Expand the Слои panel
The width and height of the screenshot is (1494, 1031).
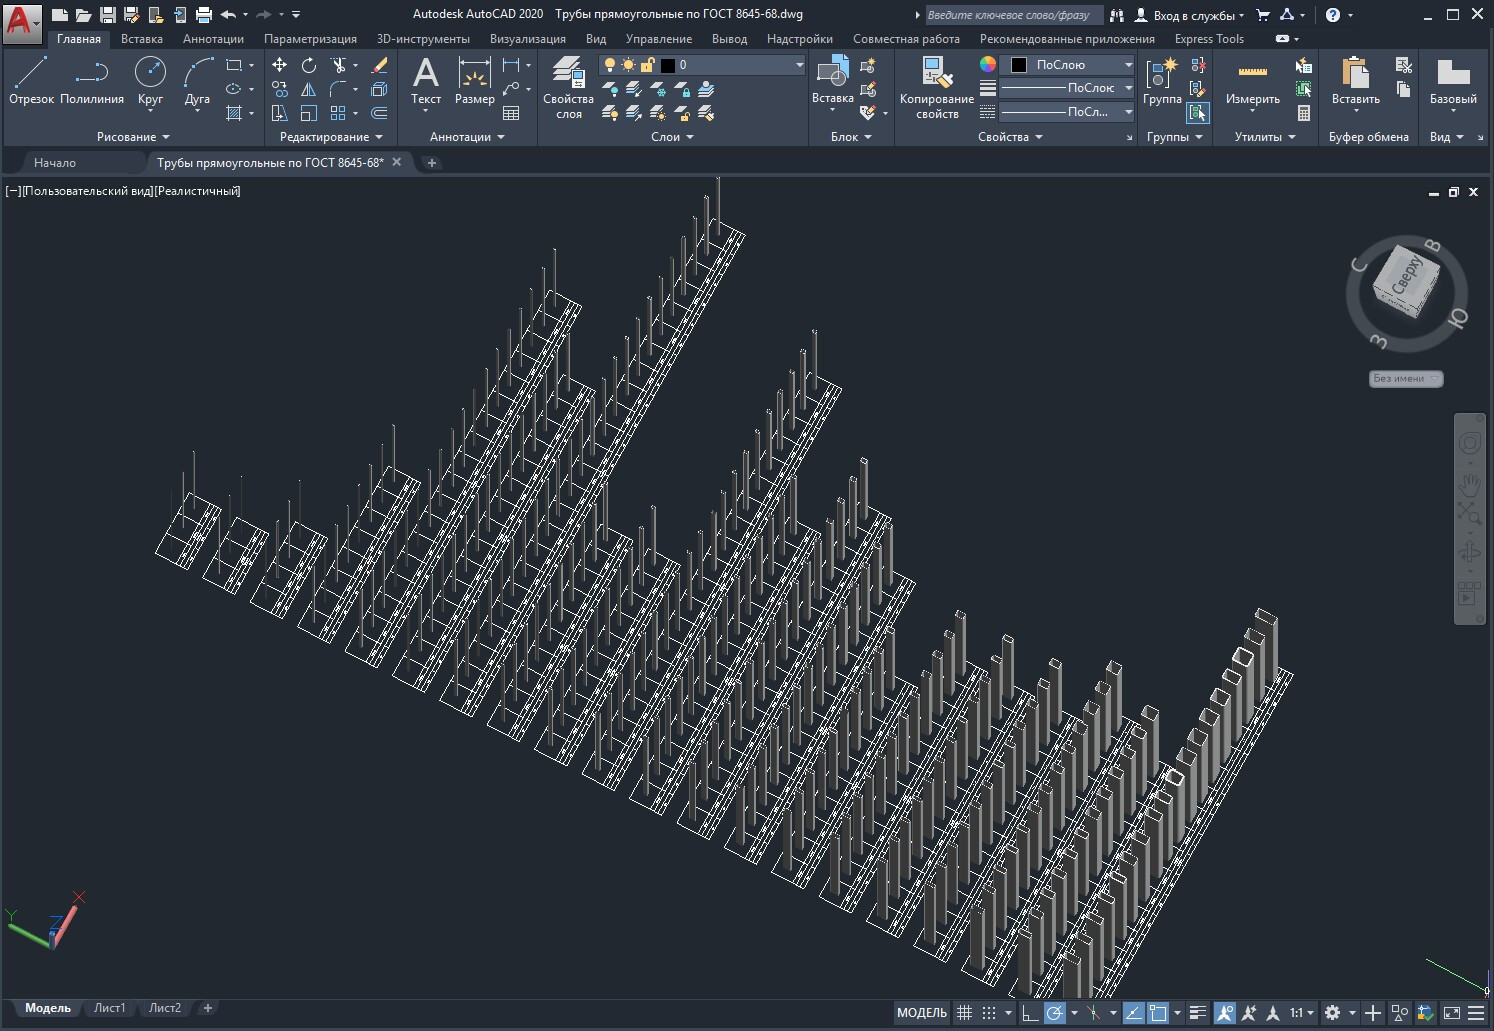point(672,137)
